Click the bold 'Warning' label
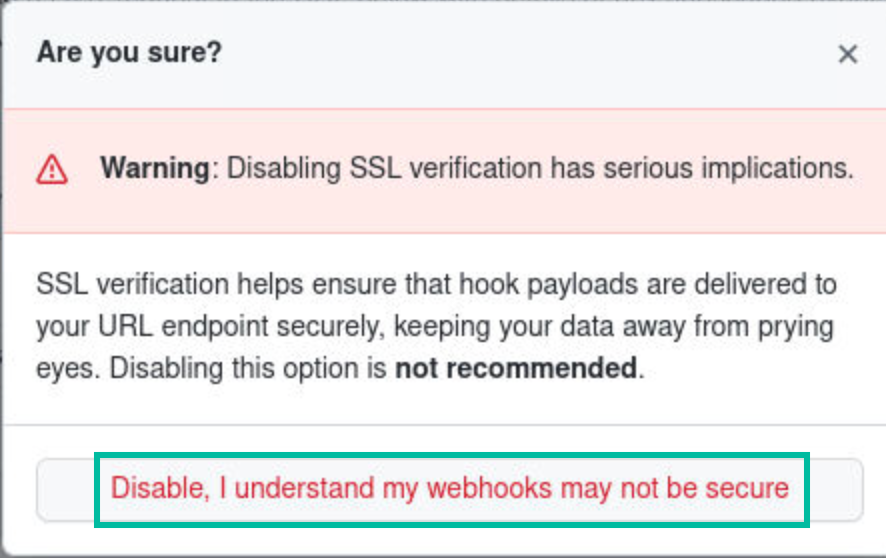The width and height of the screenshot is (886, 558). pyautogui.click(x=155, y=168)
